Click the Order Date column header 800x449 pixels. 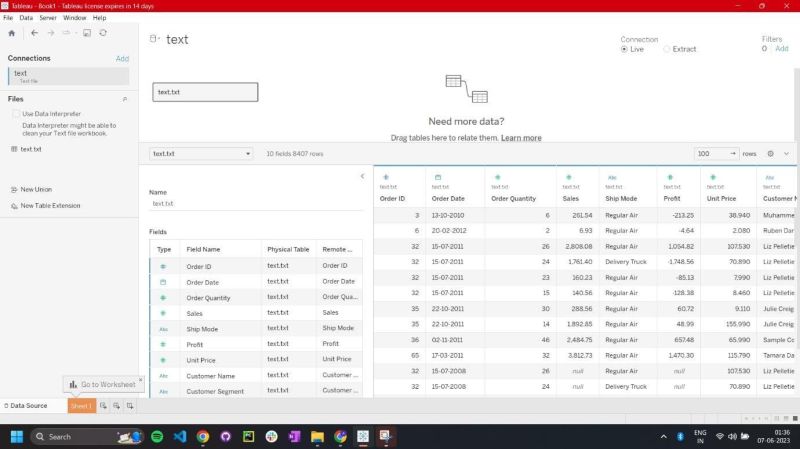448,198
